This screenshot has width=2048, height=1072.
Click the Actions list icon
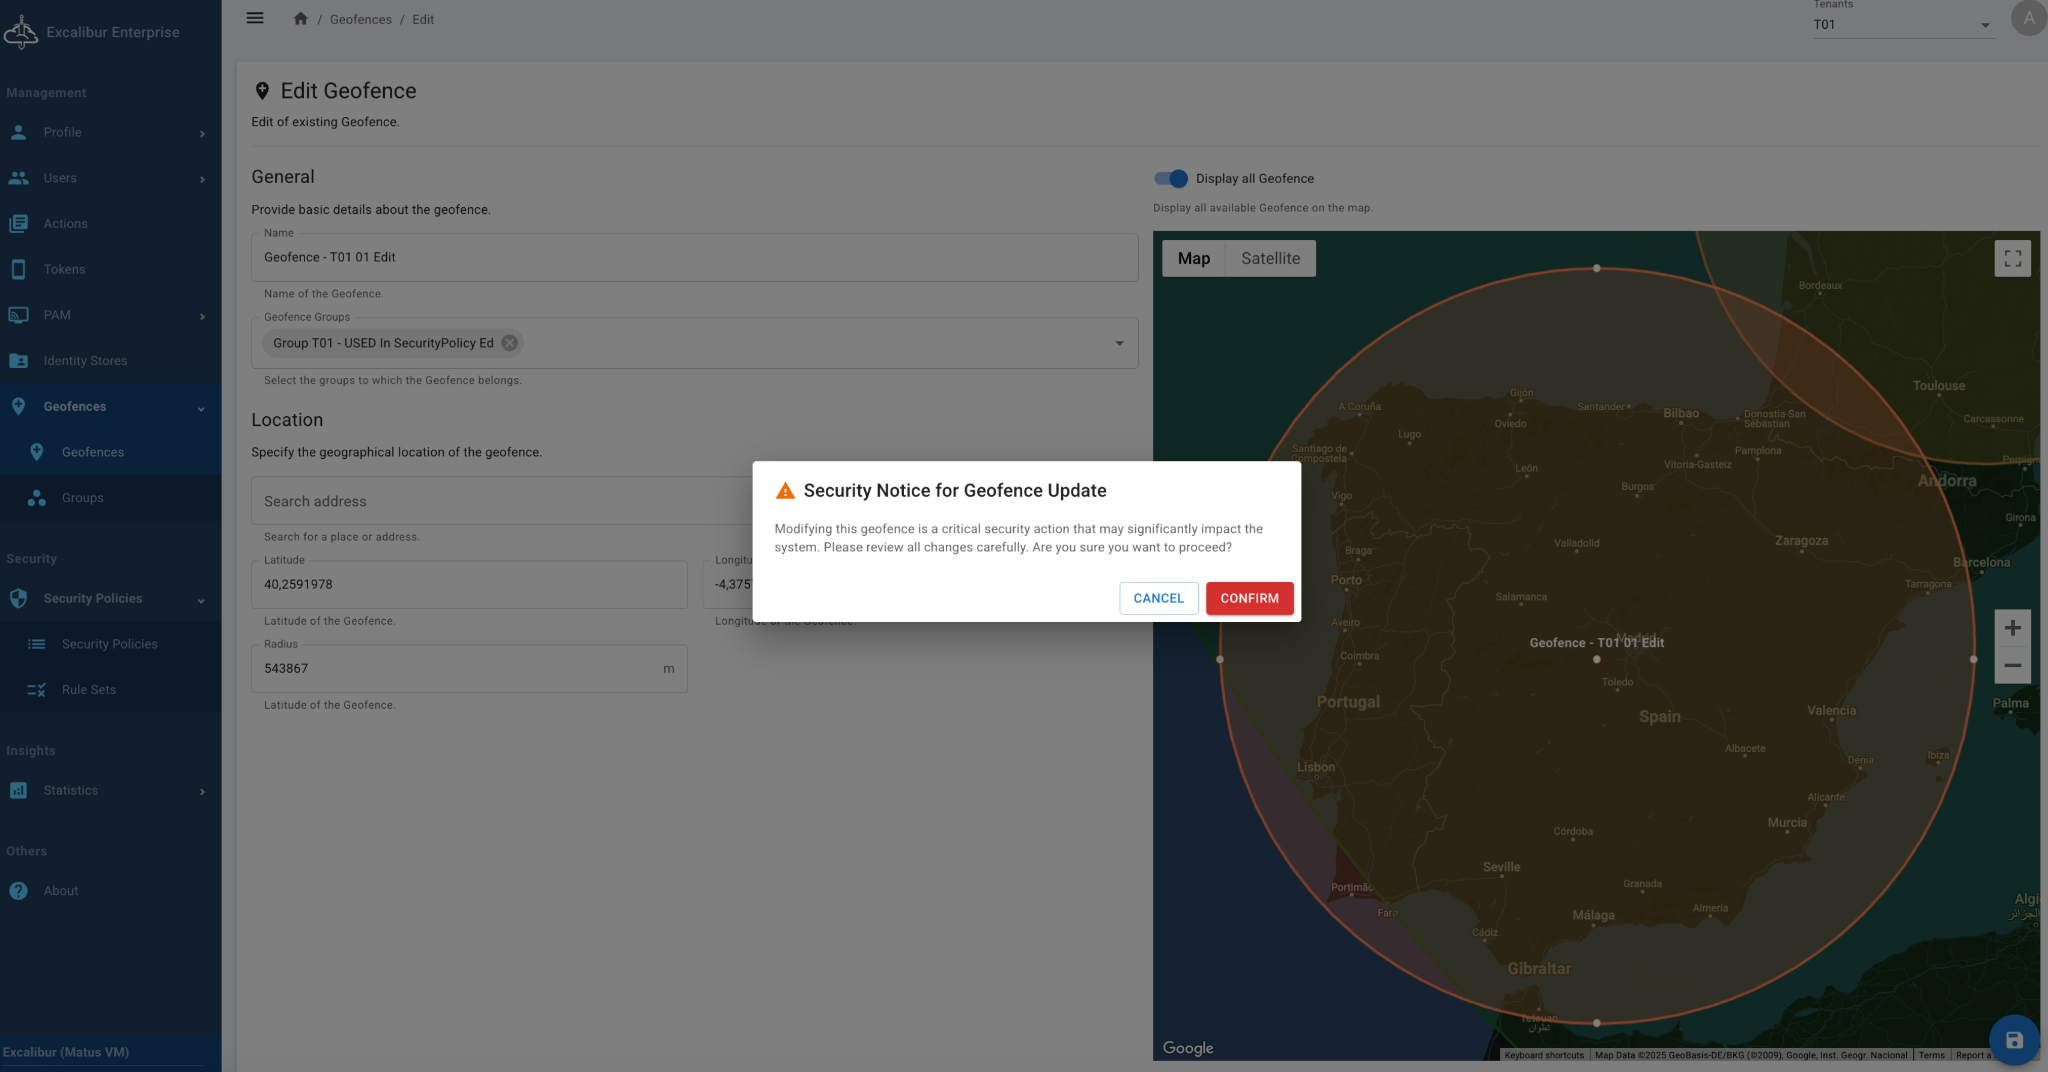click(18, 224)
